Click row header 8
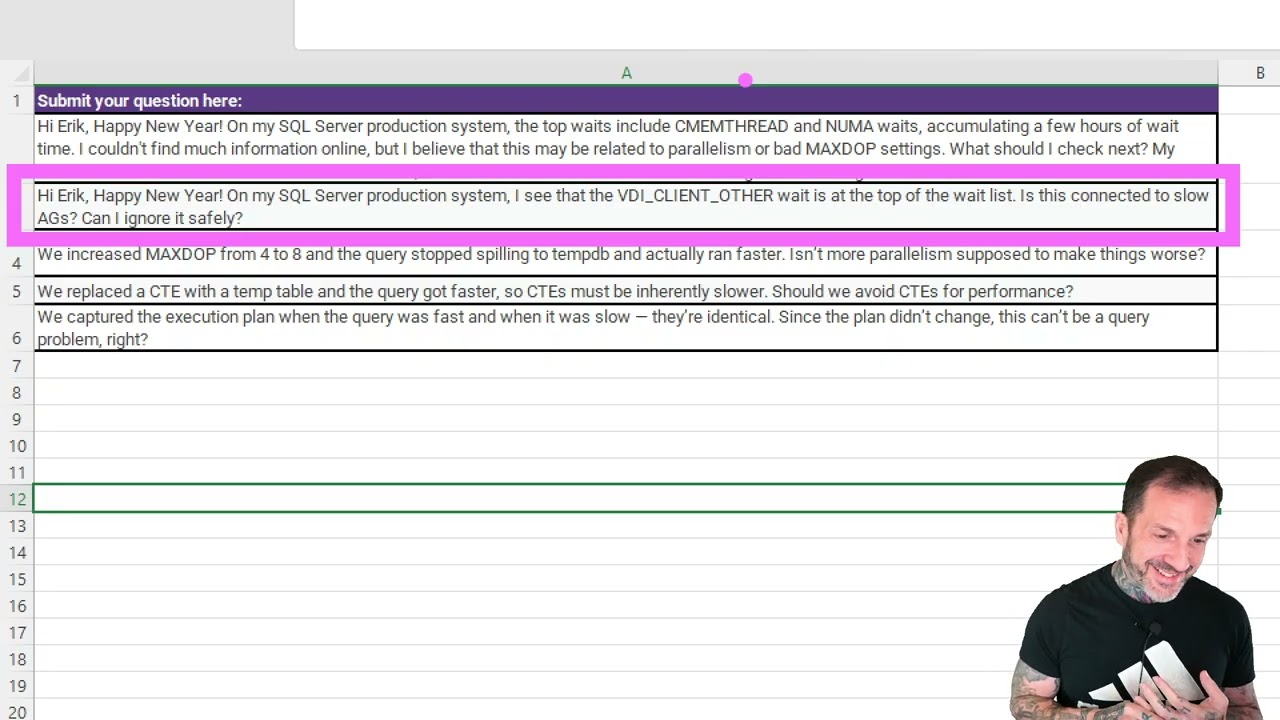Screen dimensions: 1280x720 [17, 392]
